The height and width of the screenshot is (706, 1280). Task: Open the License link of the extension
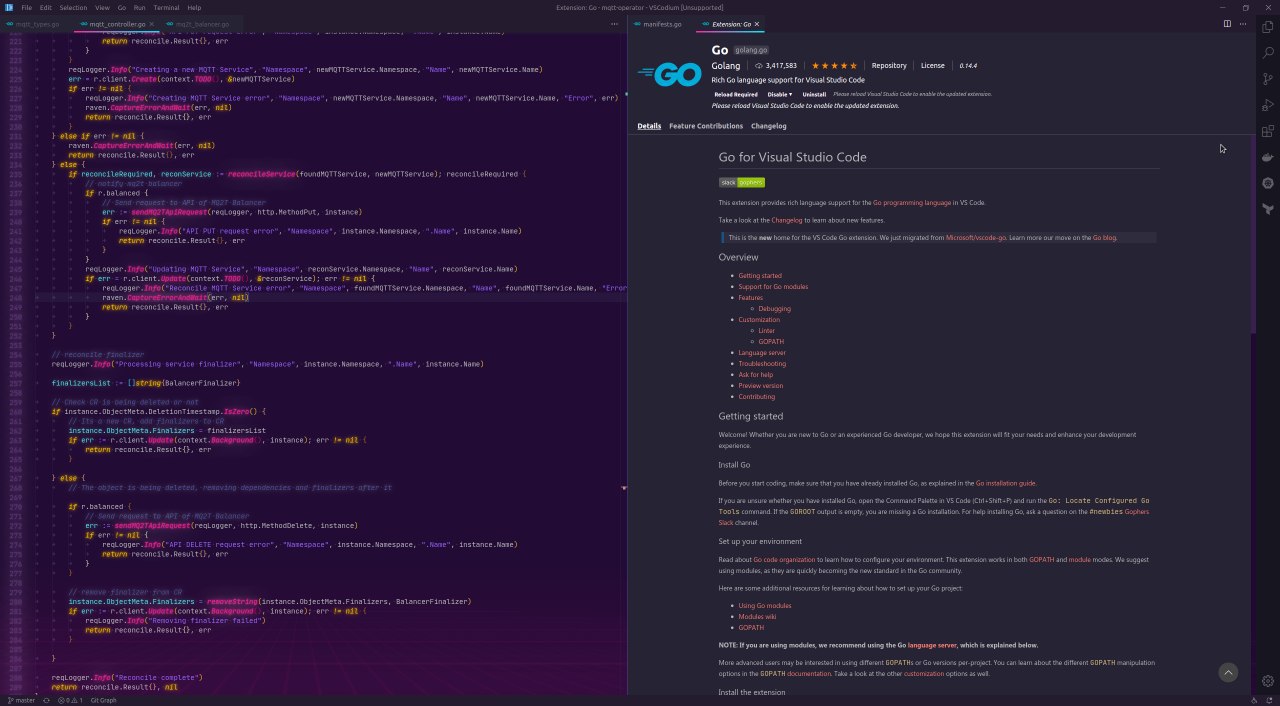(932, 66)
